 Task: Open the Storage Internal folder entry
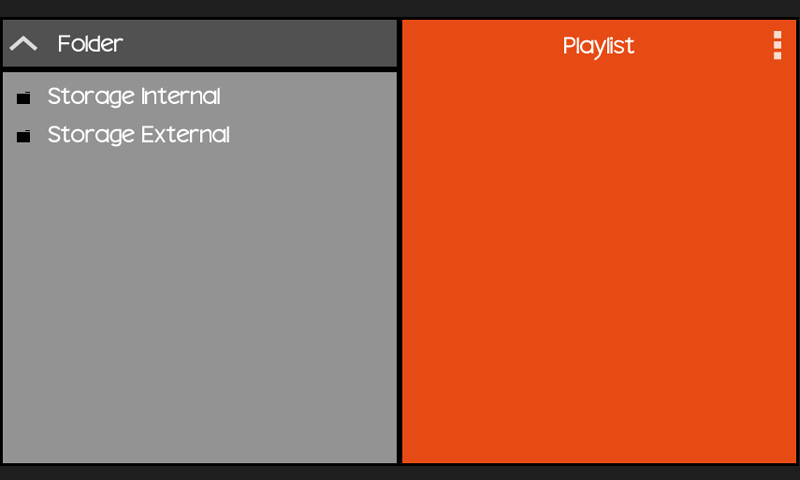(x=134, y=97)
